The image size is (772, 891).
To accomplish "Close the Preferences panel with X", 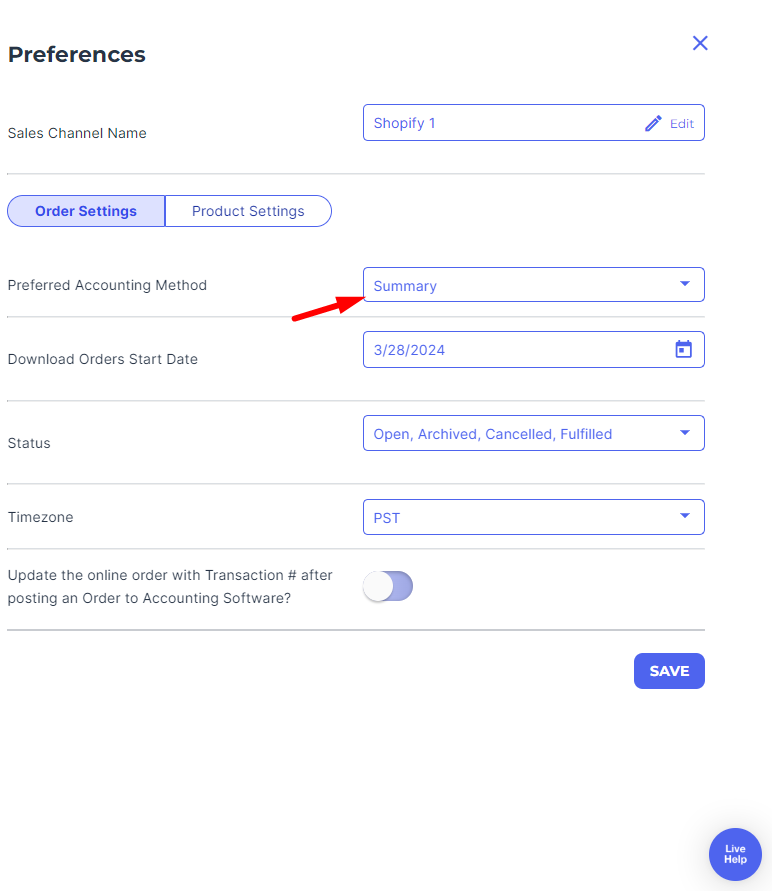I will point(700,43).
